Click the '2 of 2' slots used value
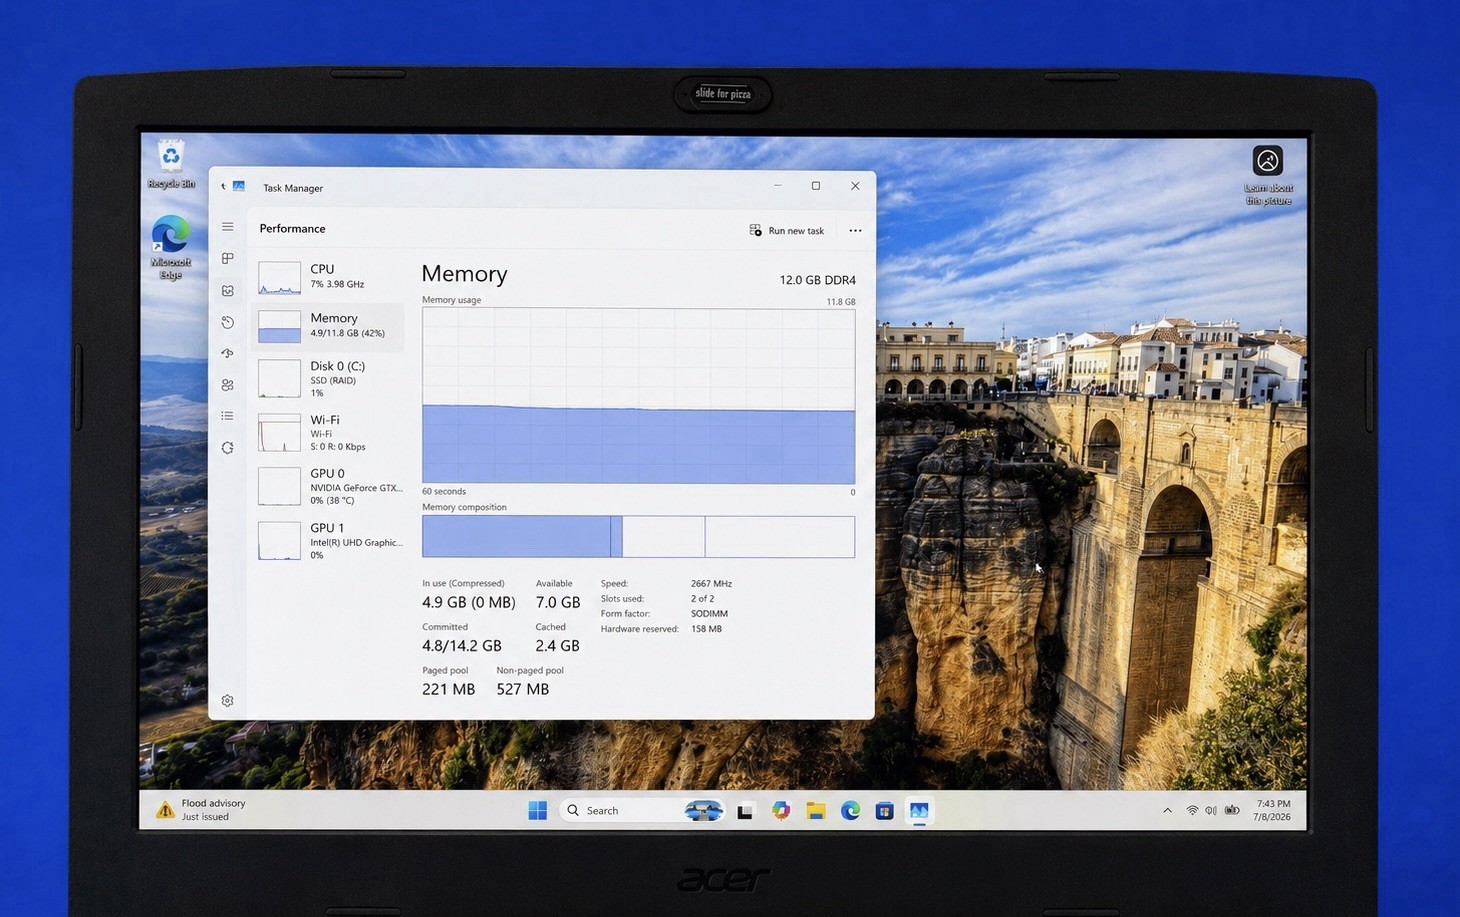Viewport: 1460px width, 917px height. coord(702,599)
